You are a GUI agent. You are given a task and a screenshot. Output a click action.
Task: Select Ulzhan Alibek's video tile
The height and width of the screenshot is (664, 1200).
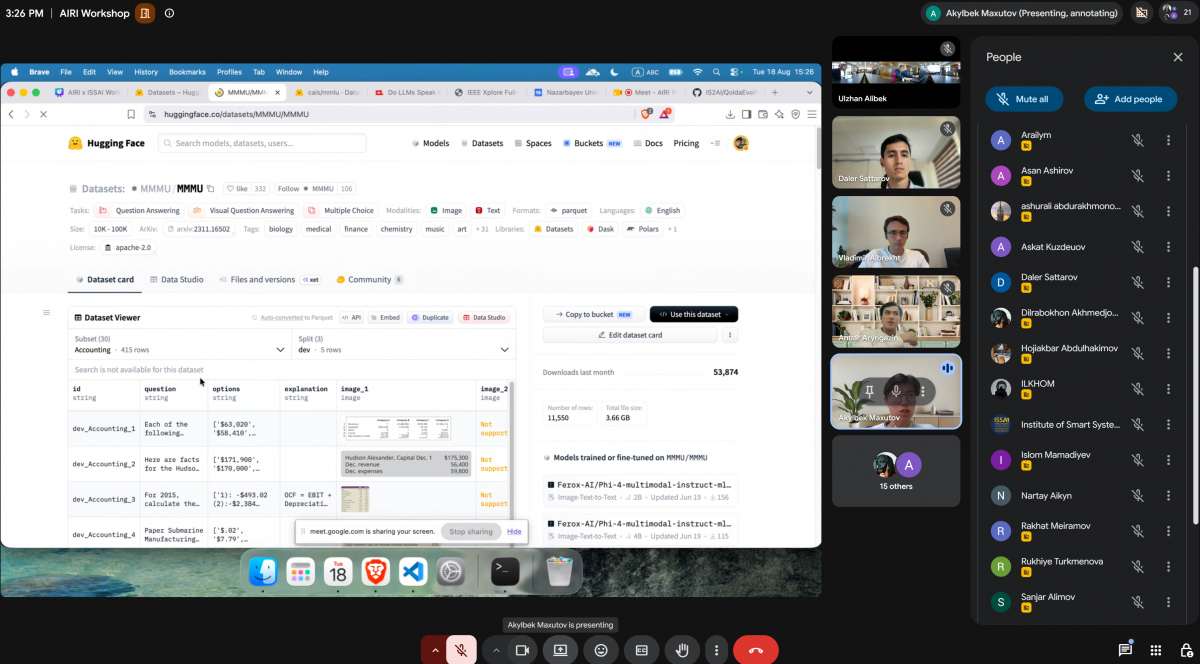pos(896,72)
